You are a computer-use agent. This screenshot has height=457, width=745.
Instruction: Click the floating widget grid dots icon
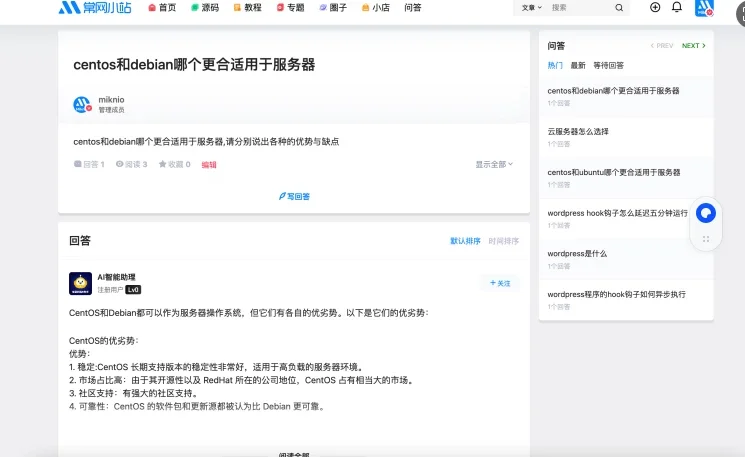[706, 239]
